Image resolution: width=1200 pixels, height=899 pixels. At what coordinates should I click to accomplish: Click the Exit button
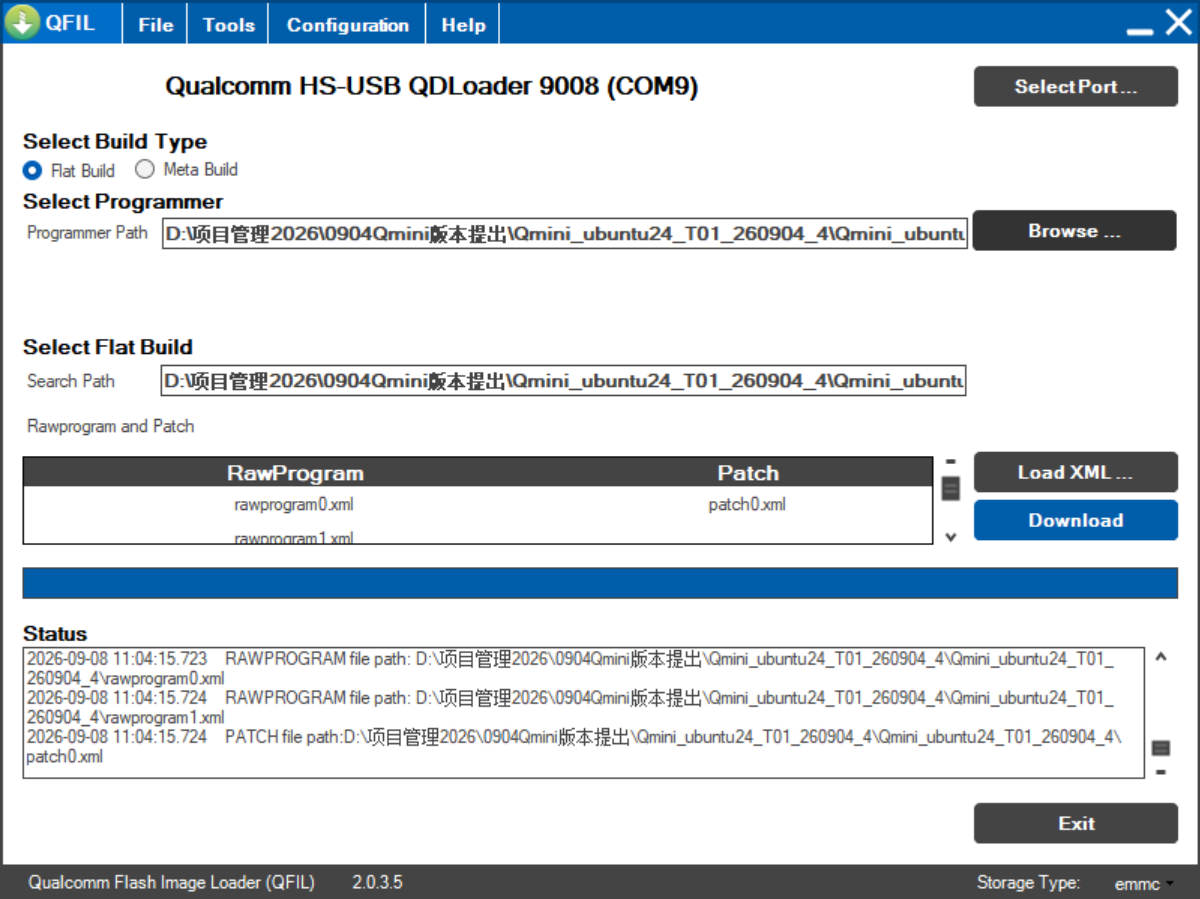click(x=1076, y=823)
